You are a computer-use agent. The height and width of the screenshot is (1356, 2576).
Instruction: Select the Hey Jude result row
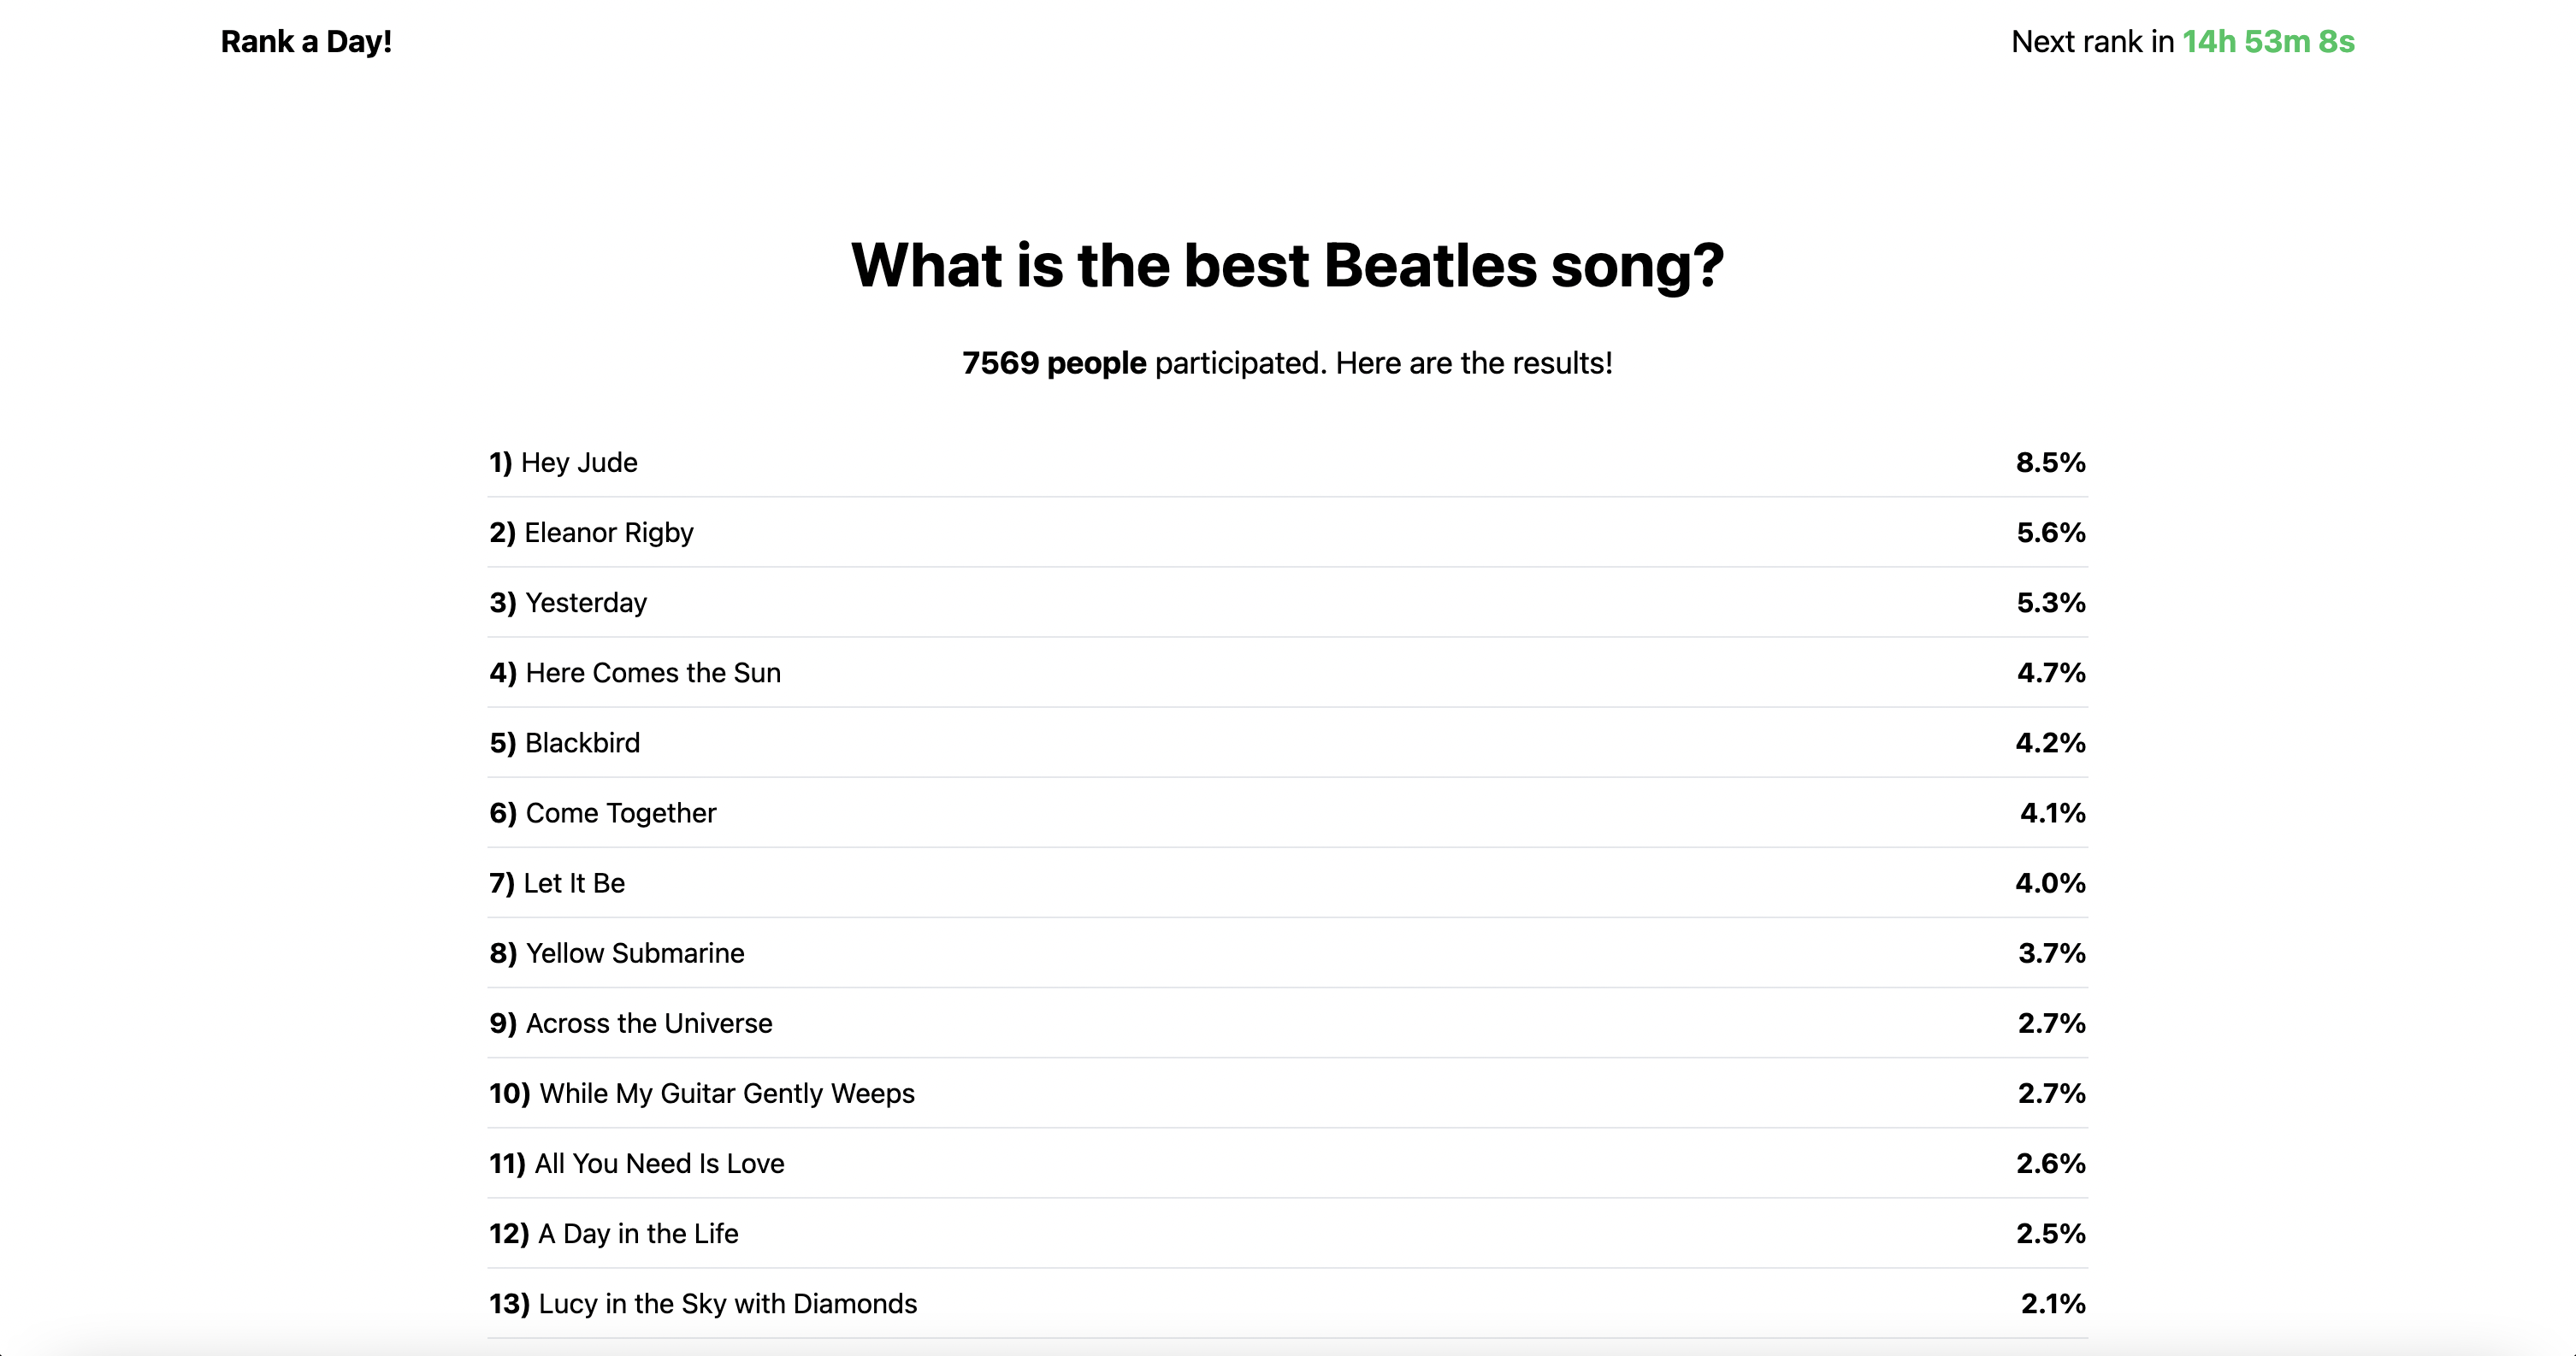pos(1287,462)
